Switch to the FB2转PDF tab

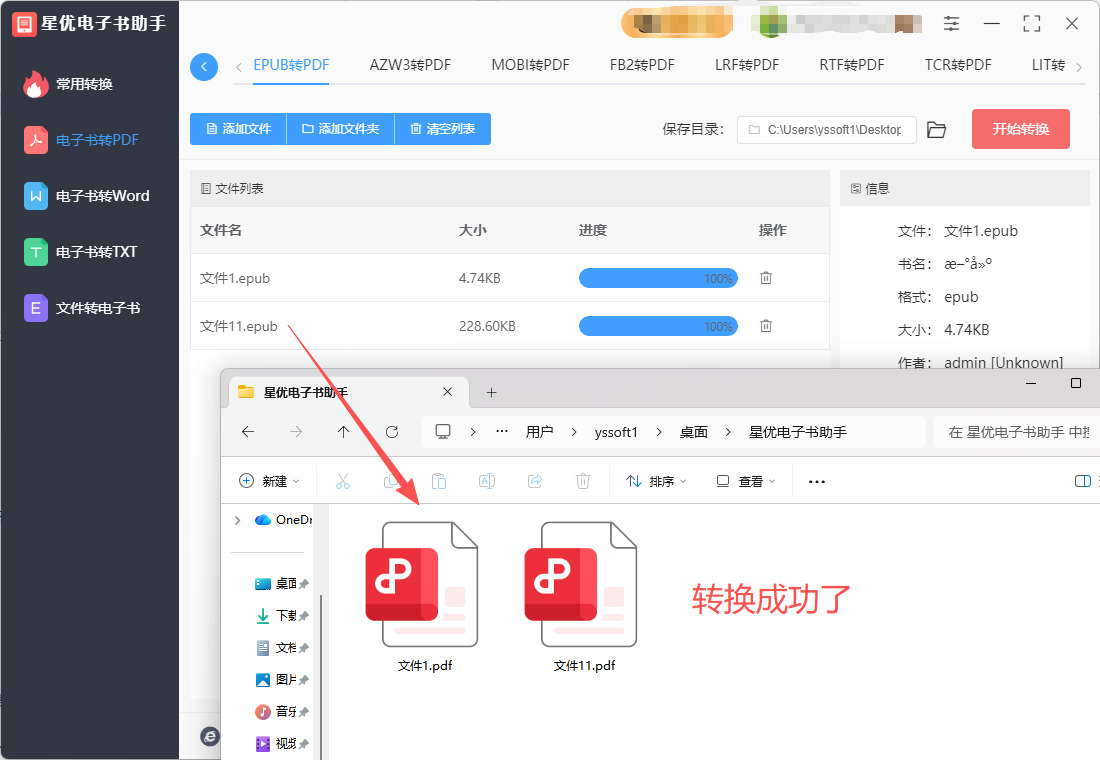pyautogui.click(x=642, y=65)
